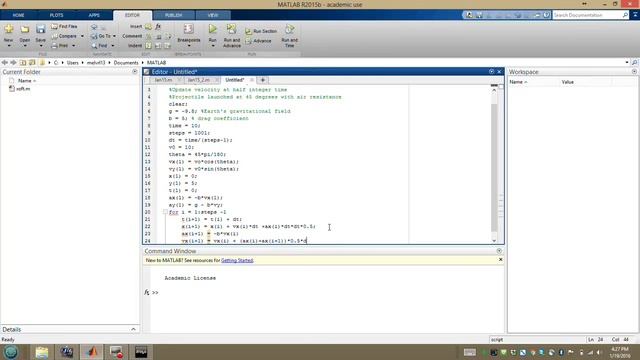Viewport: 640px width, 360px height.
Task: Open the Getting Started link
Action: tap(237, 260)
